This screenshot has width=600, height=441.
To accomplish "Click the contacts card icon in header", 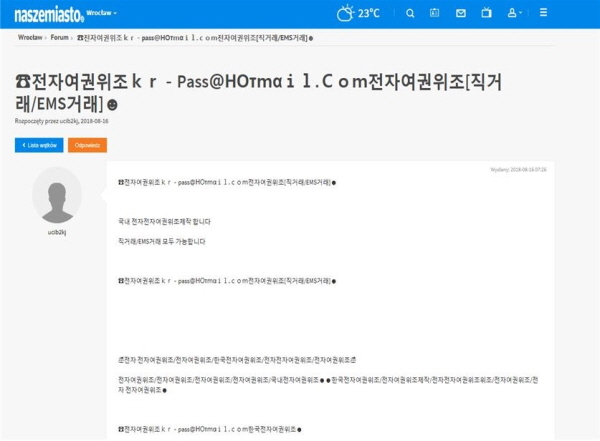I will [x=436, y=13].
